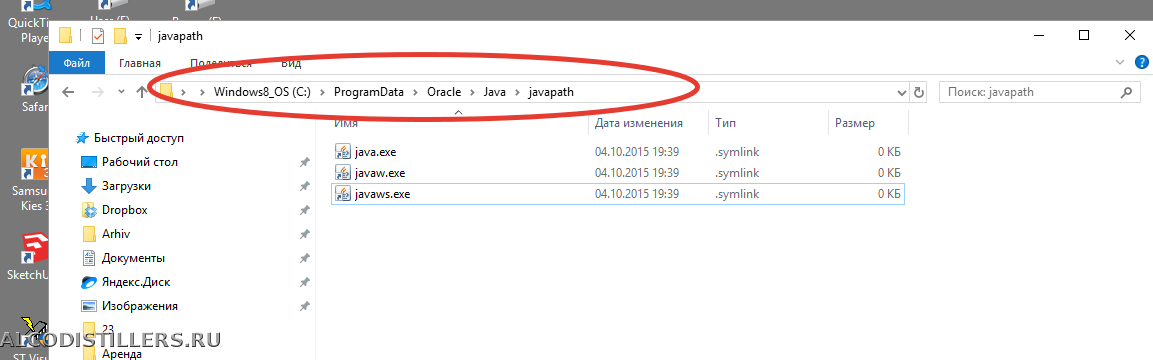Open Изображения in navigation pane
The width and height of the screenshot is (1153, 360).
(140, 306)
